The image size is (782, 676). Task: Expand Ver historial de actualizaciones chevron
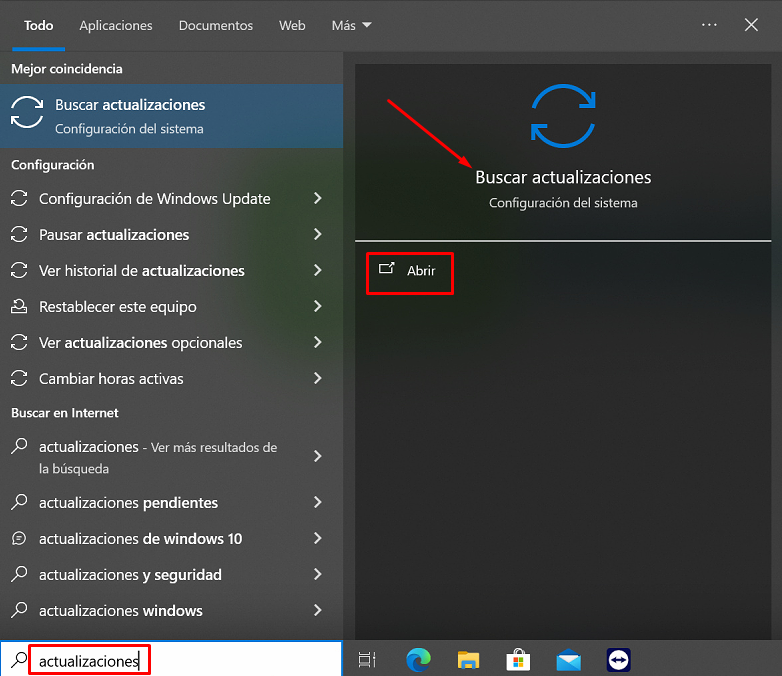tap(318, 270)
